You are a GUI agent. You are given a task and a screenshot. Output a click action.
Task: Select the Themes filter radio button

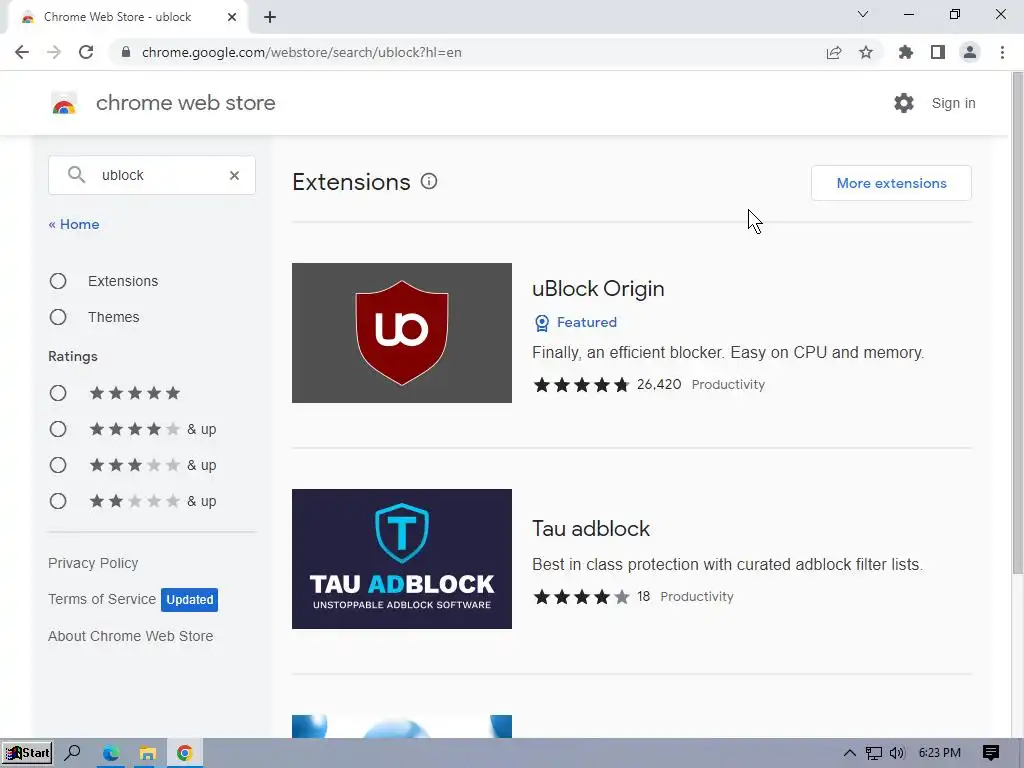[58, 317]
